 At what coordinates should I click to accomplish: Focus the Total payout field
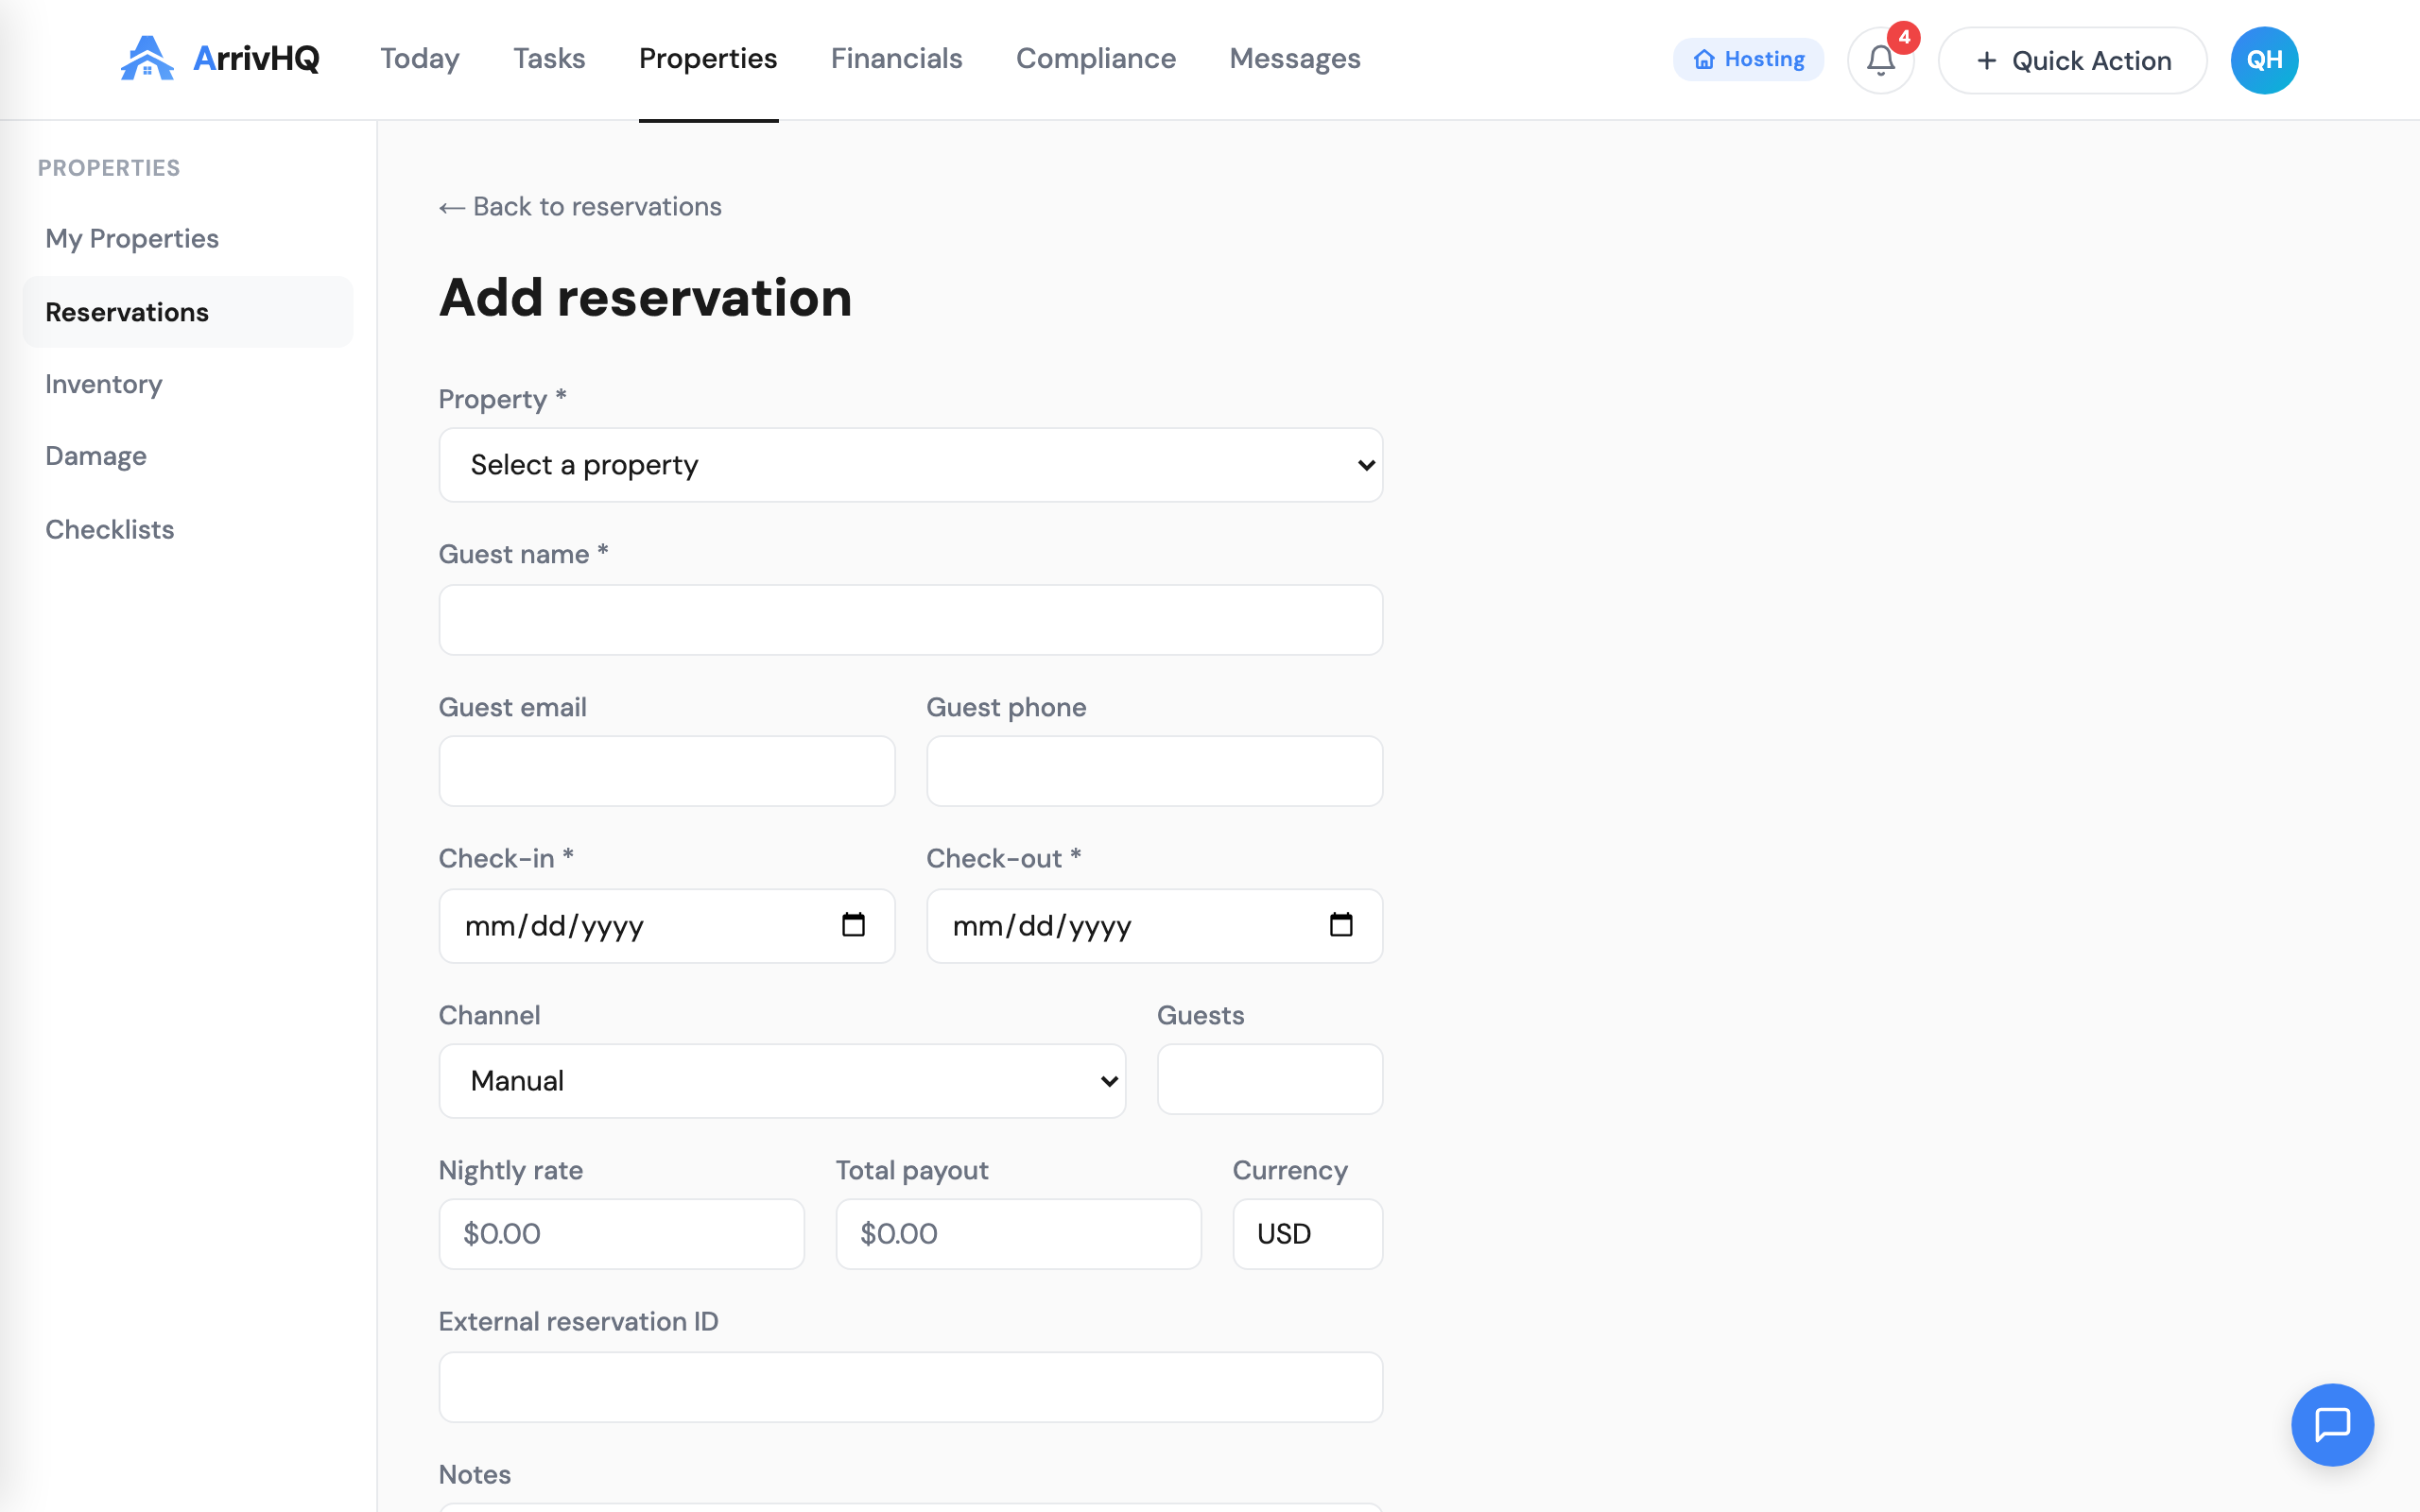coord(1018,1234)
